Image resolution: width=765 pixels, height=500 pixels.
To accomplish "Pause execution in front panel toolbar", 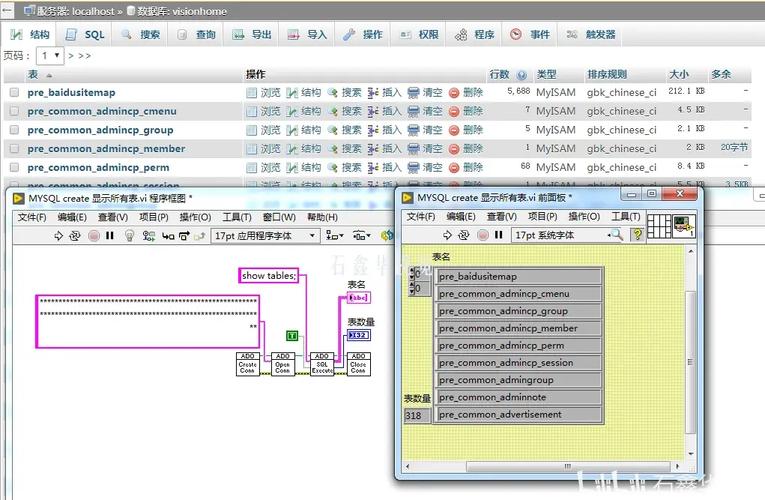I will click(x=499, y=235).
